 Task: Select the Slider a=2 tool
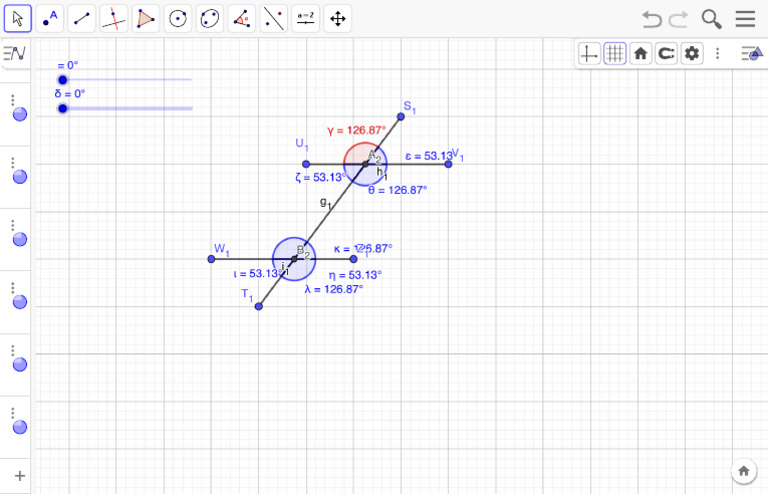306,19
